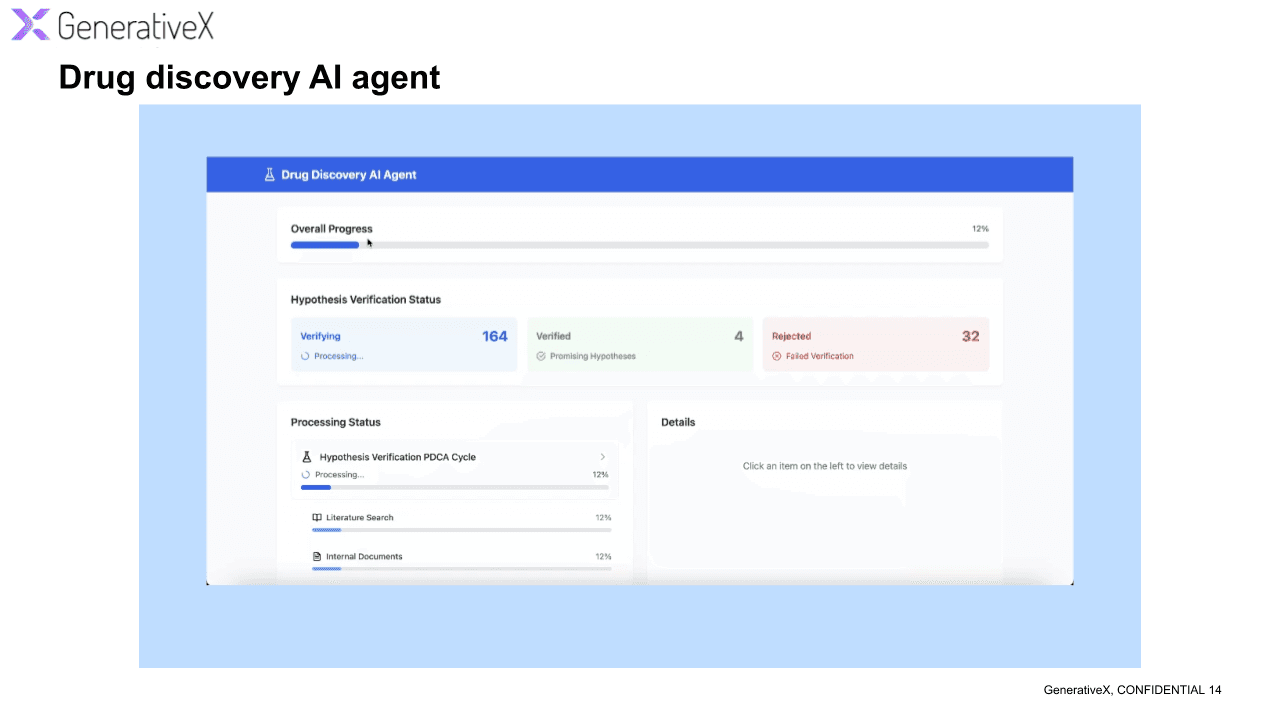Click the spinner icon under the PDCA Cycle title

pos(306,475)
